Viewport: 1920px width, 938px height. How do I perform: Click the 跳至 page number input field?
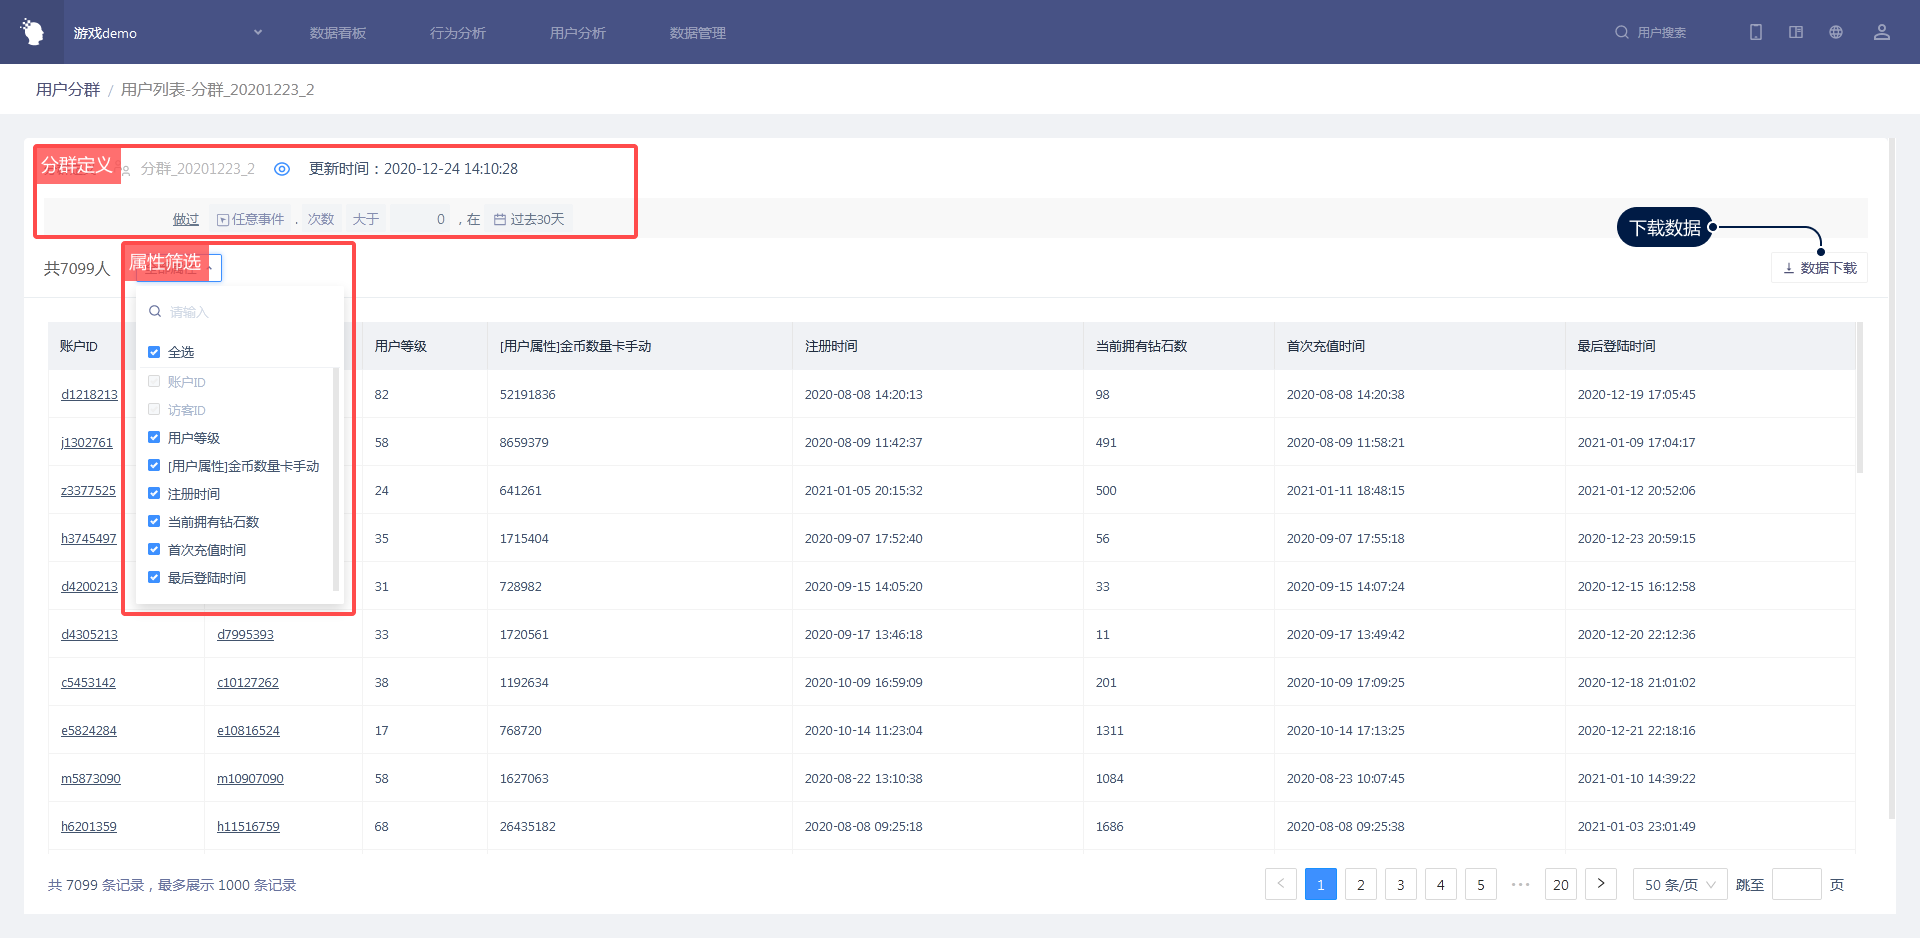click(1796, 884)
